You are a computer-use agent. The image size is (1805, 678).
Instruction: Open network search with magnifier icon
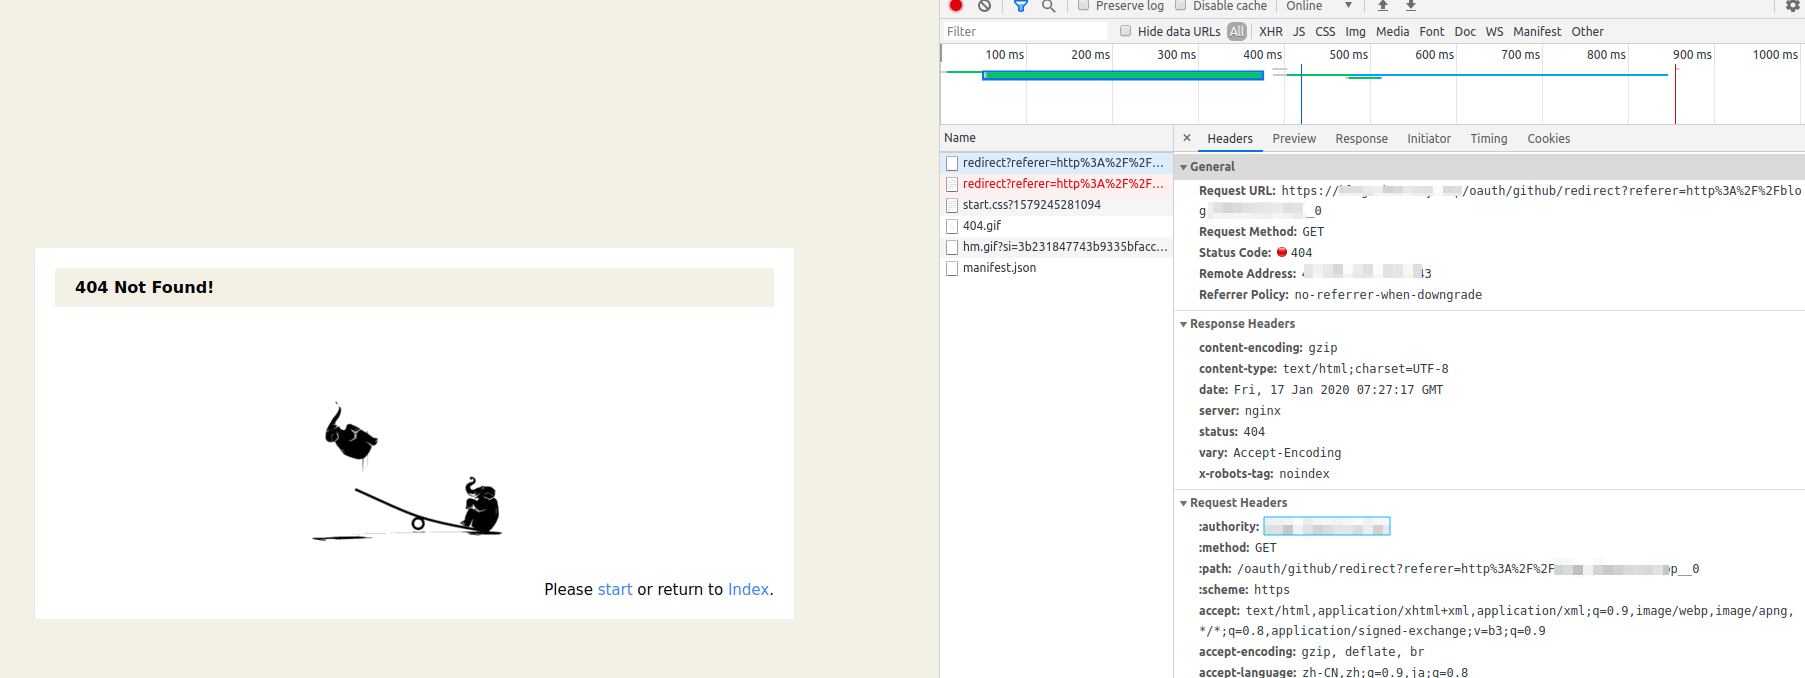pos(1048,6)
